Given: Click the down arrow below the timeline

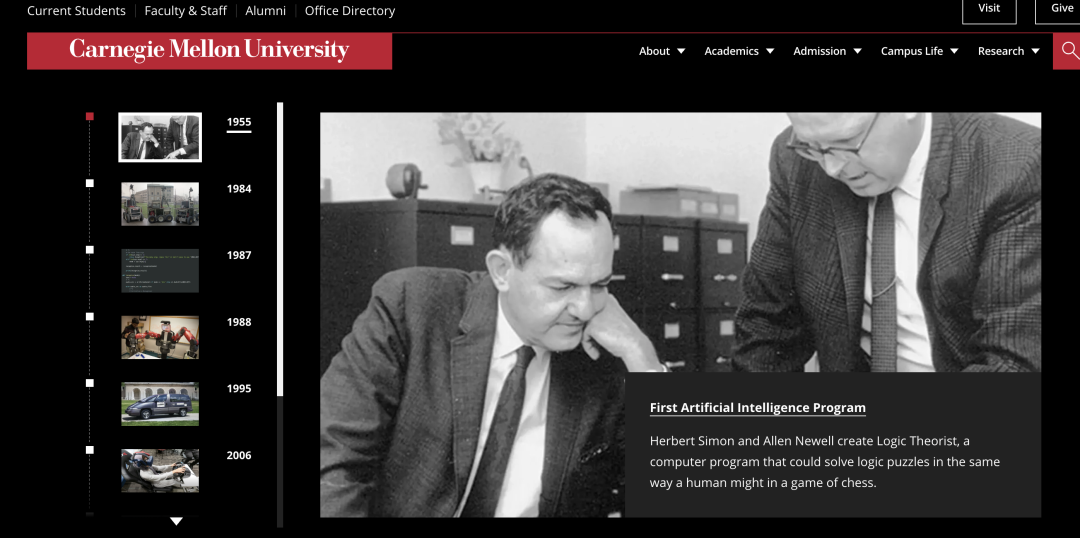Looking at the screenshot, I should tap(176, 521).
